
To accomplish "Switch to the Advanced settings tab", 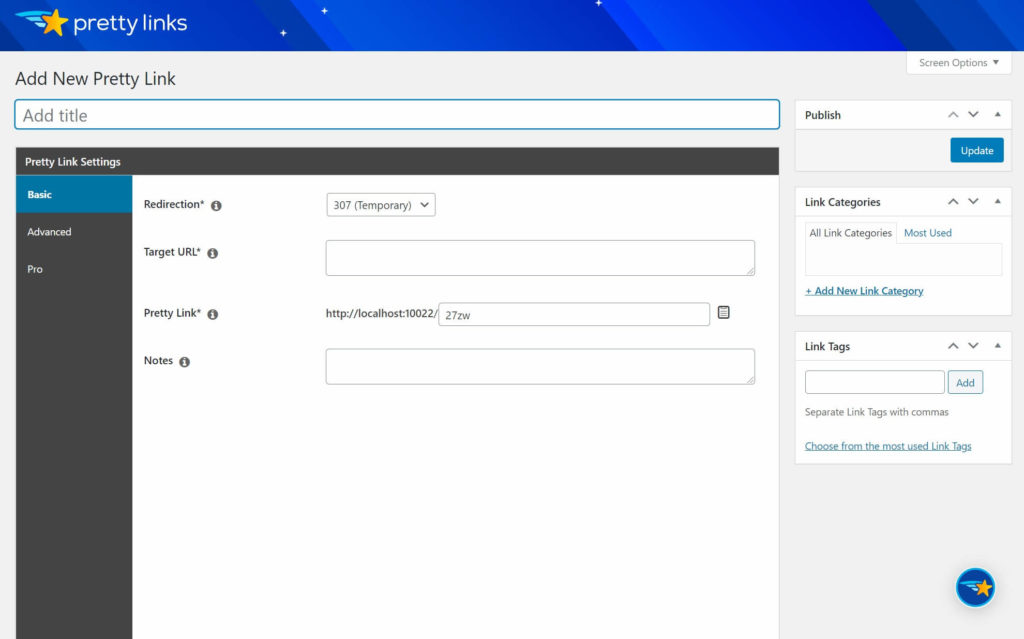I will [49, 231].
